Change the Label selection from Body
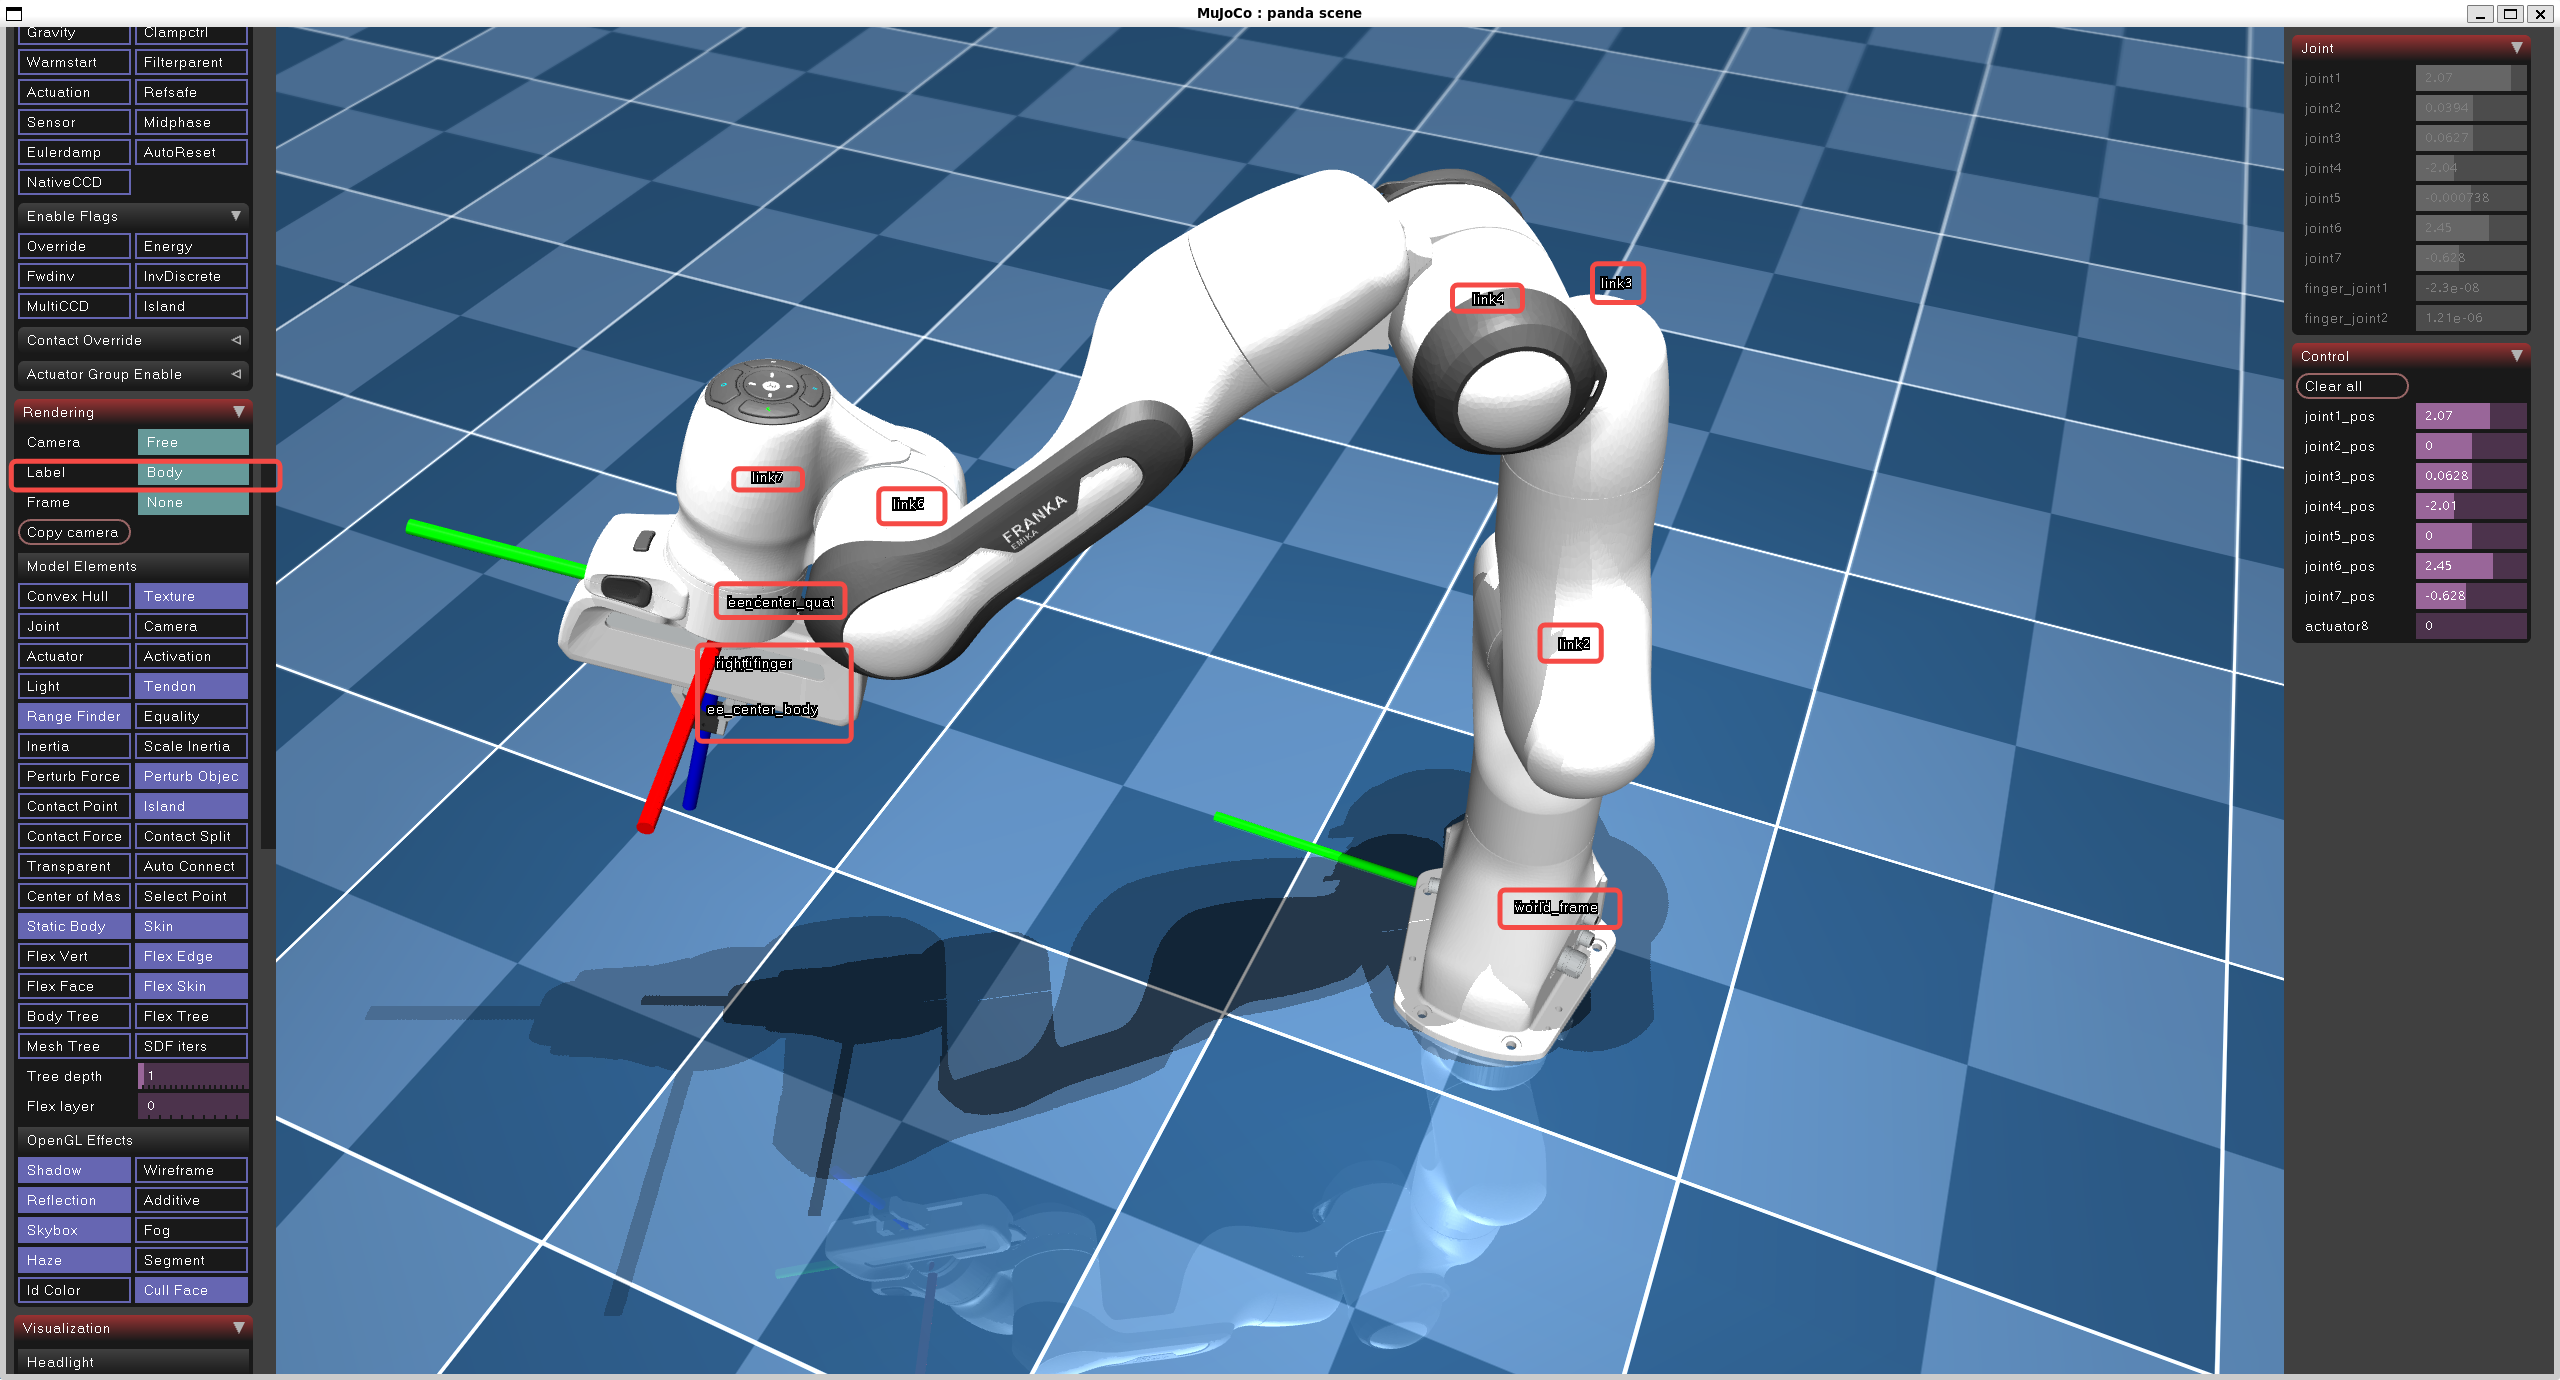This screenshot has height=1380, width=2560. click(192, 472)
